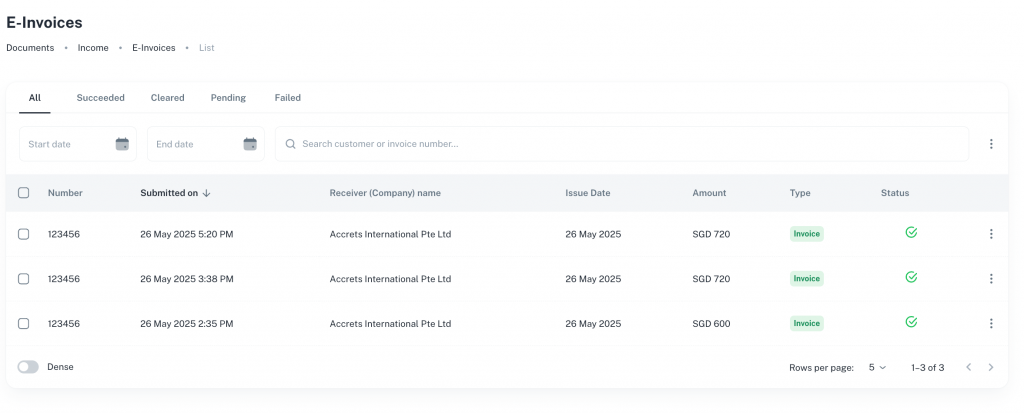Open the toolbar three-dot options menu
This screenshot has width=1024, height=413.
pos(991,144)
